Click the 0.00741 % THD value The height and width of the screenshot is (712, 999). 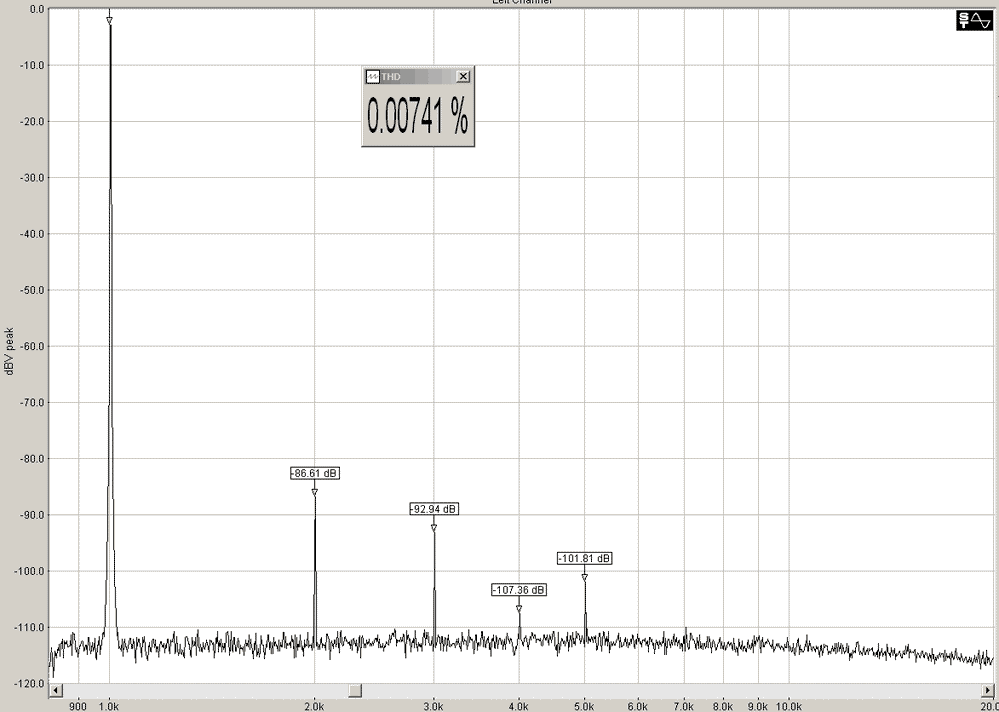tap(418, 116)
